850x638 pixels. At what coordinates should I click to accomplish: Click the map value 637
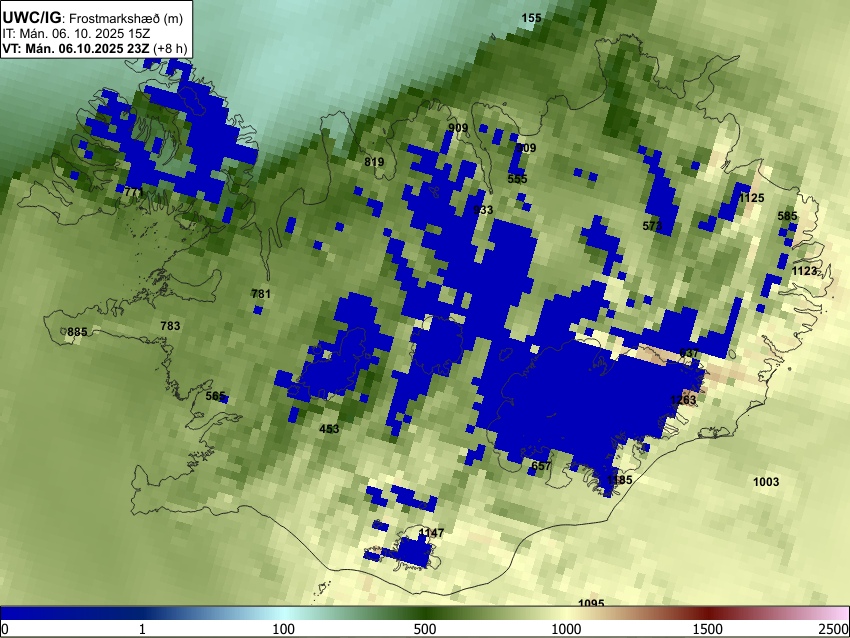click(688, 353)
